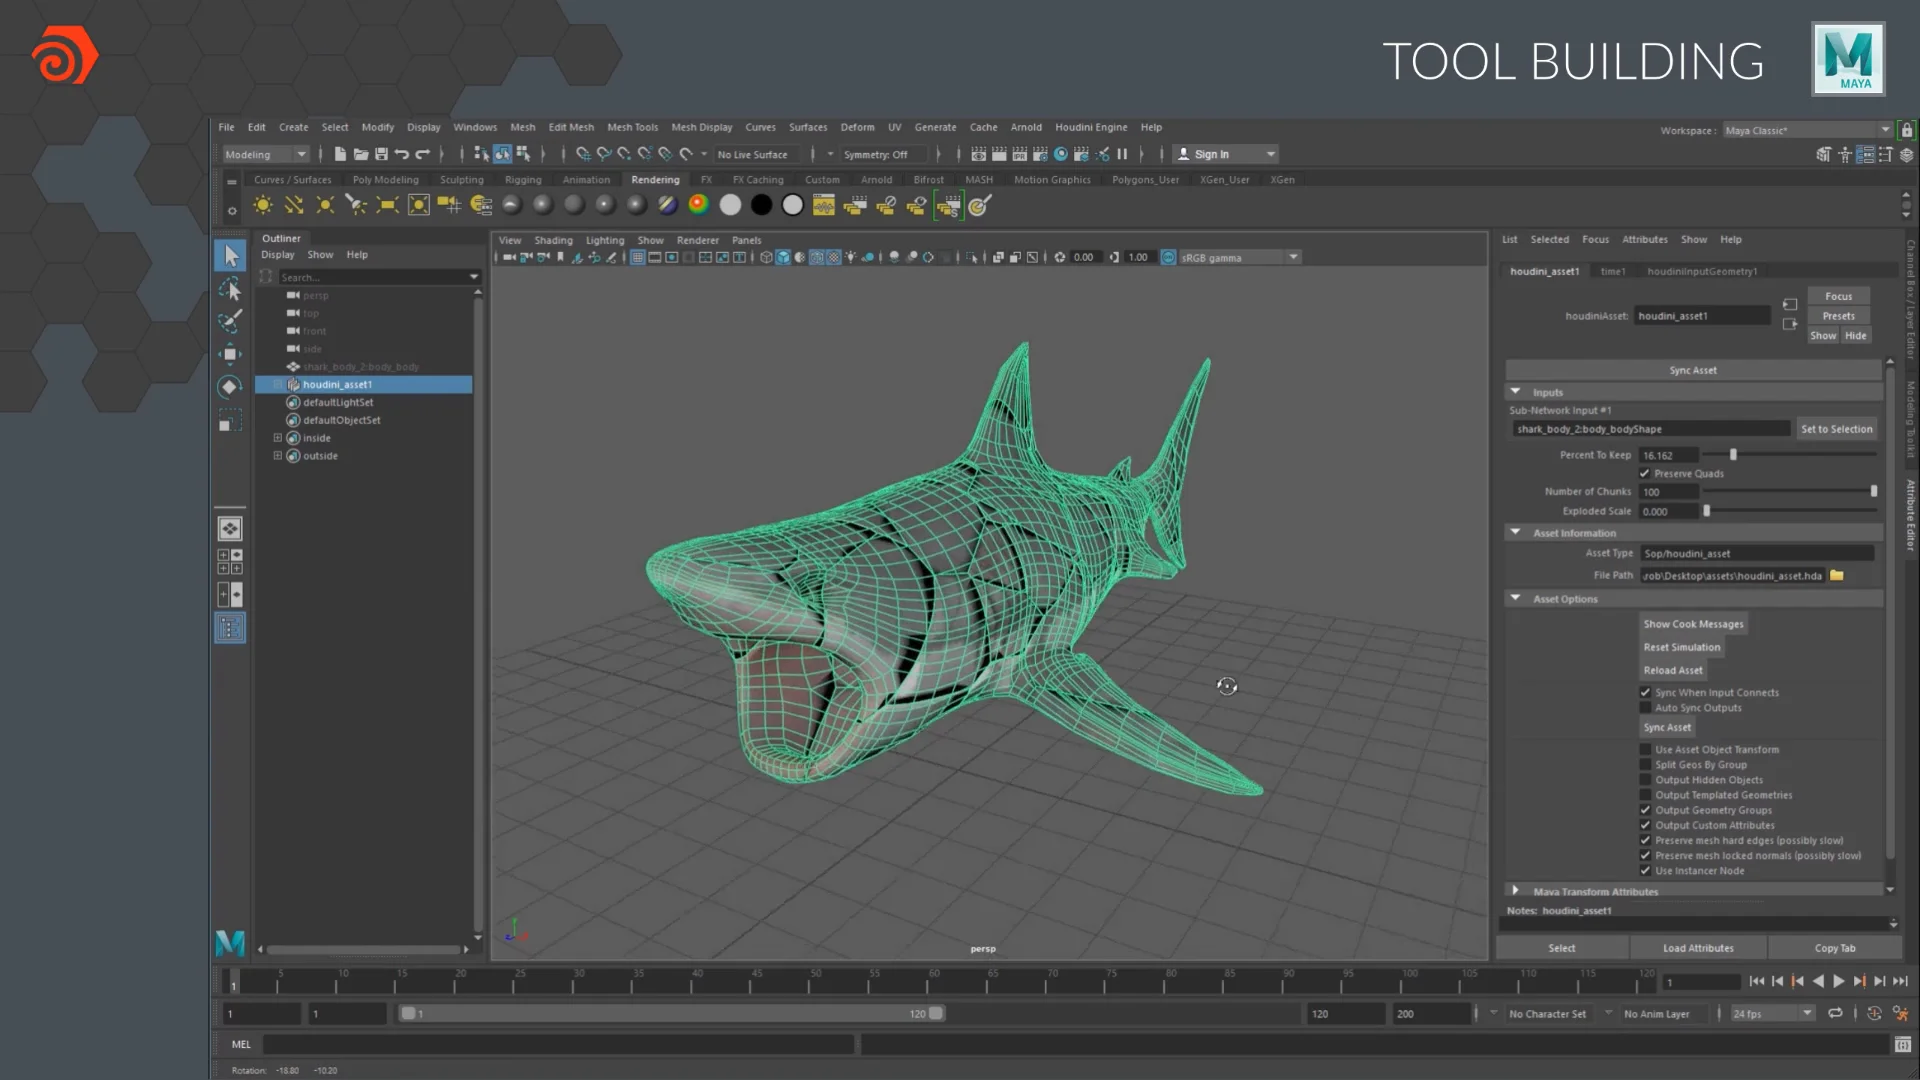Click the Save Scene icon

click(381, 154)
